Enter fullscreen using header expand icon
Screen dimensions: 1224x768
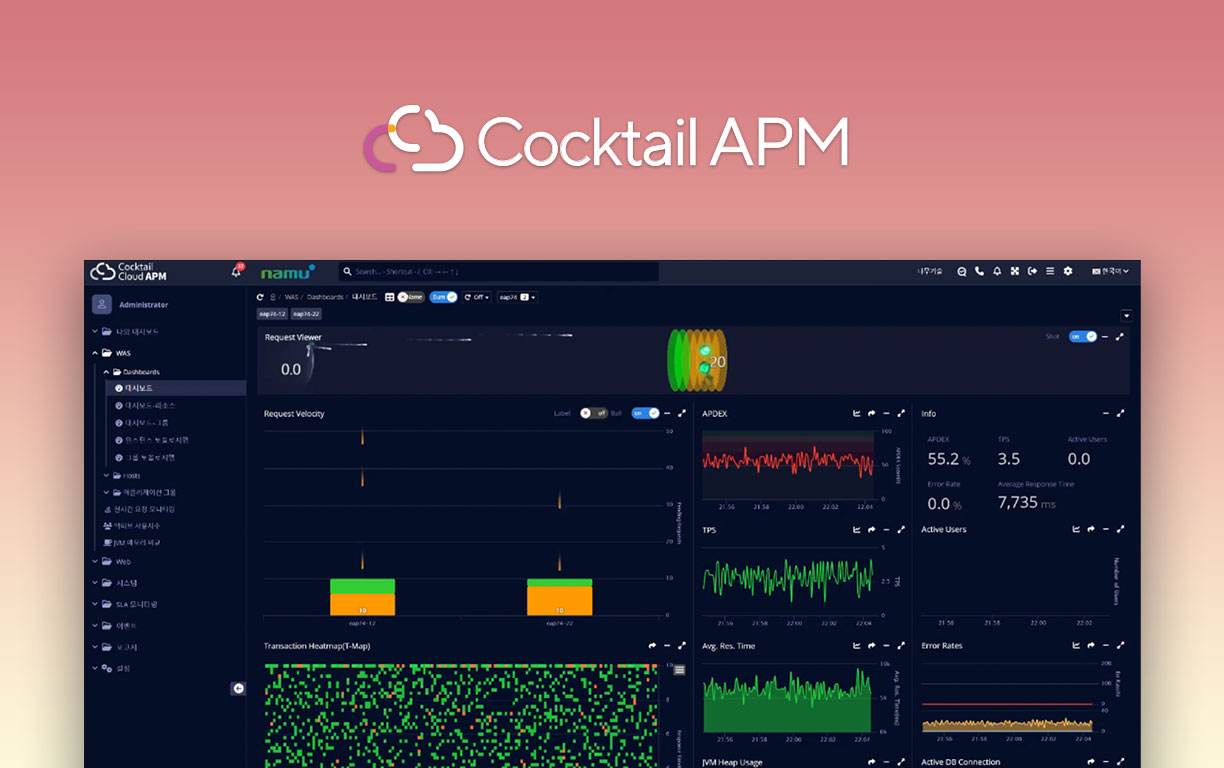click(1014, 271)
